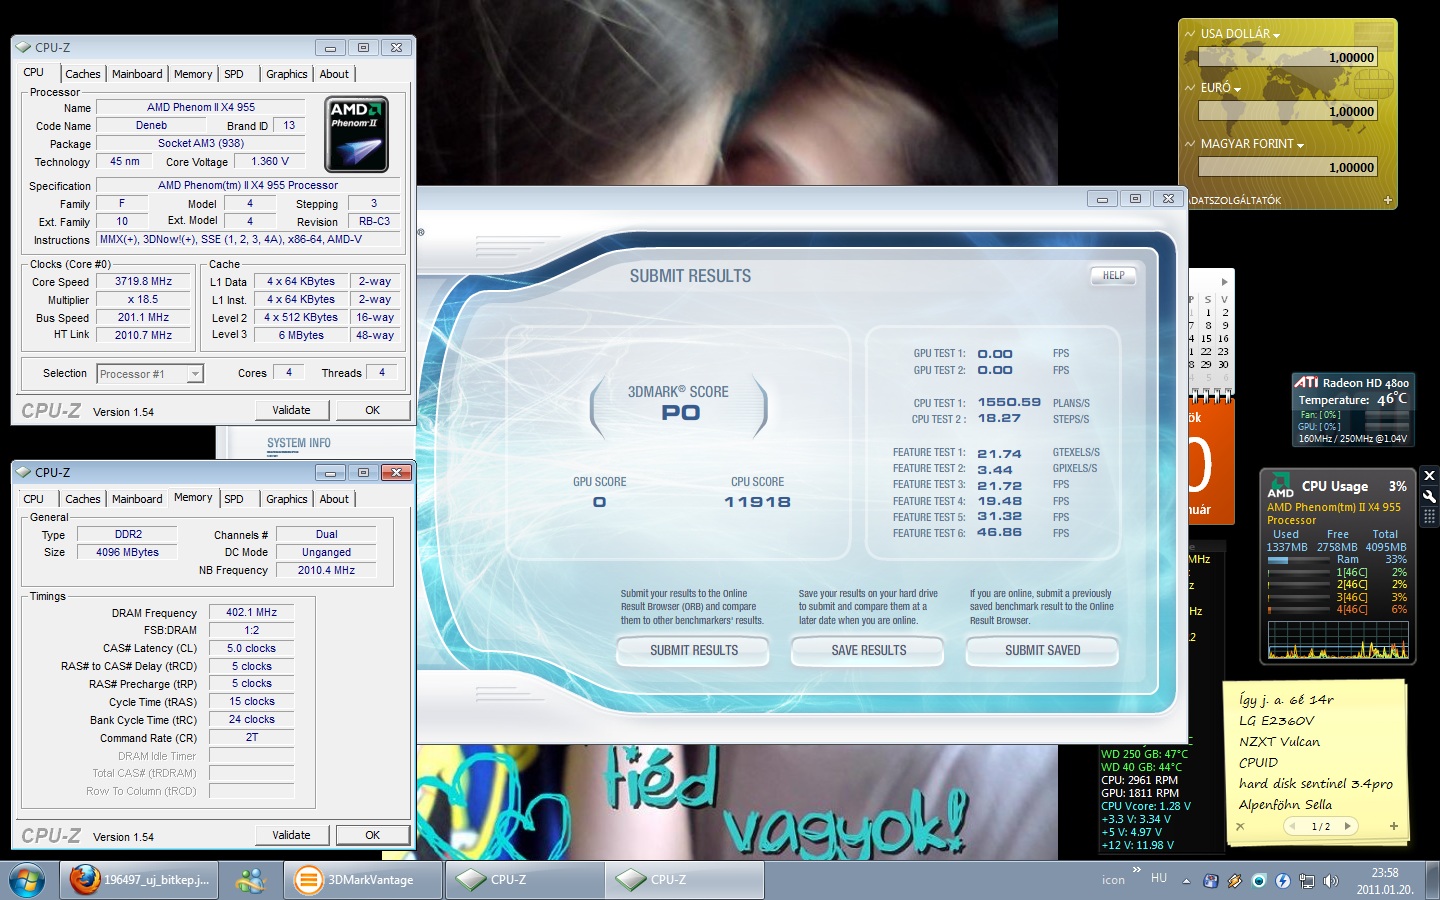Open the teal circular eye tray icon

(1259, 881)
